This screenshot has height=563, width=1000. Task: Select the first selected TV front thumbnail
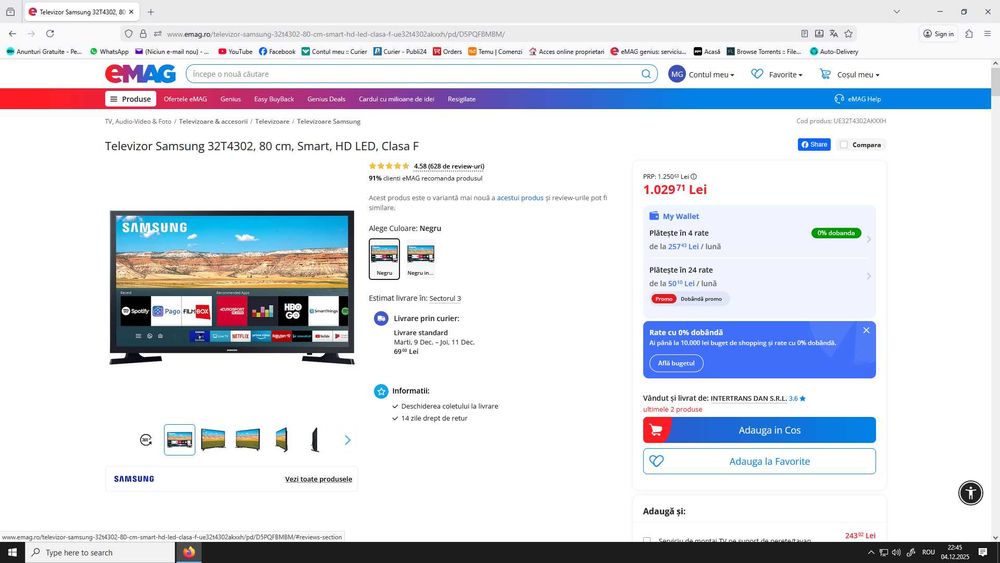179,440
